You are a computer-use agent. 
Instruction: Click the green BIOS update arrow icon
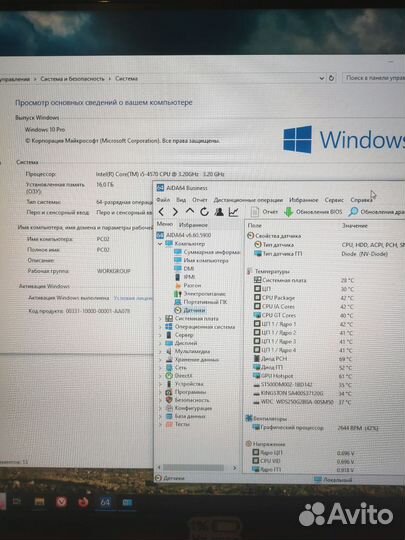[288, 212]
